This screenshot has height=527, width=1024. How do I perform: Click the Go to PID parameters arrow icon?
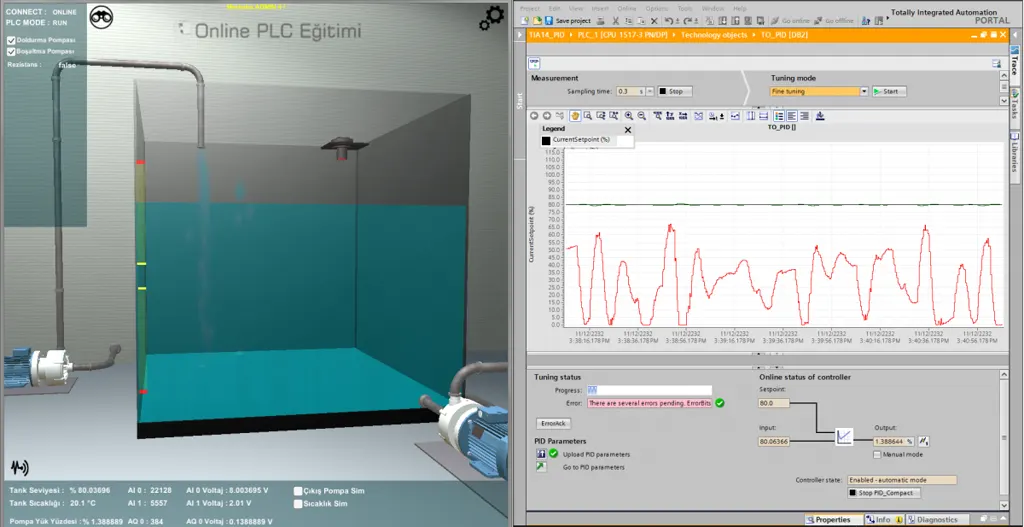541,467
